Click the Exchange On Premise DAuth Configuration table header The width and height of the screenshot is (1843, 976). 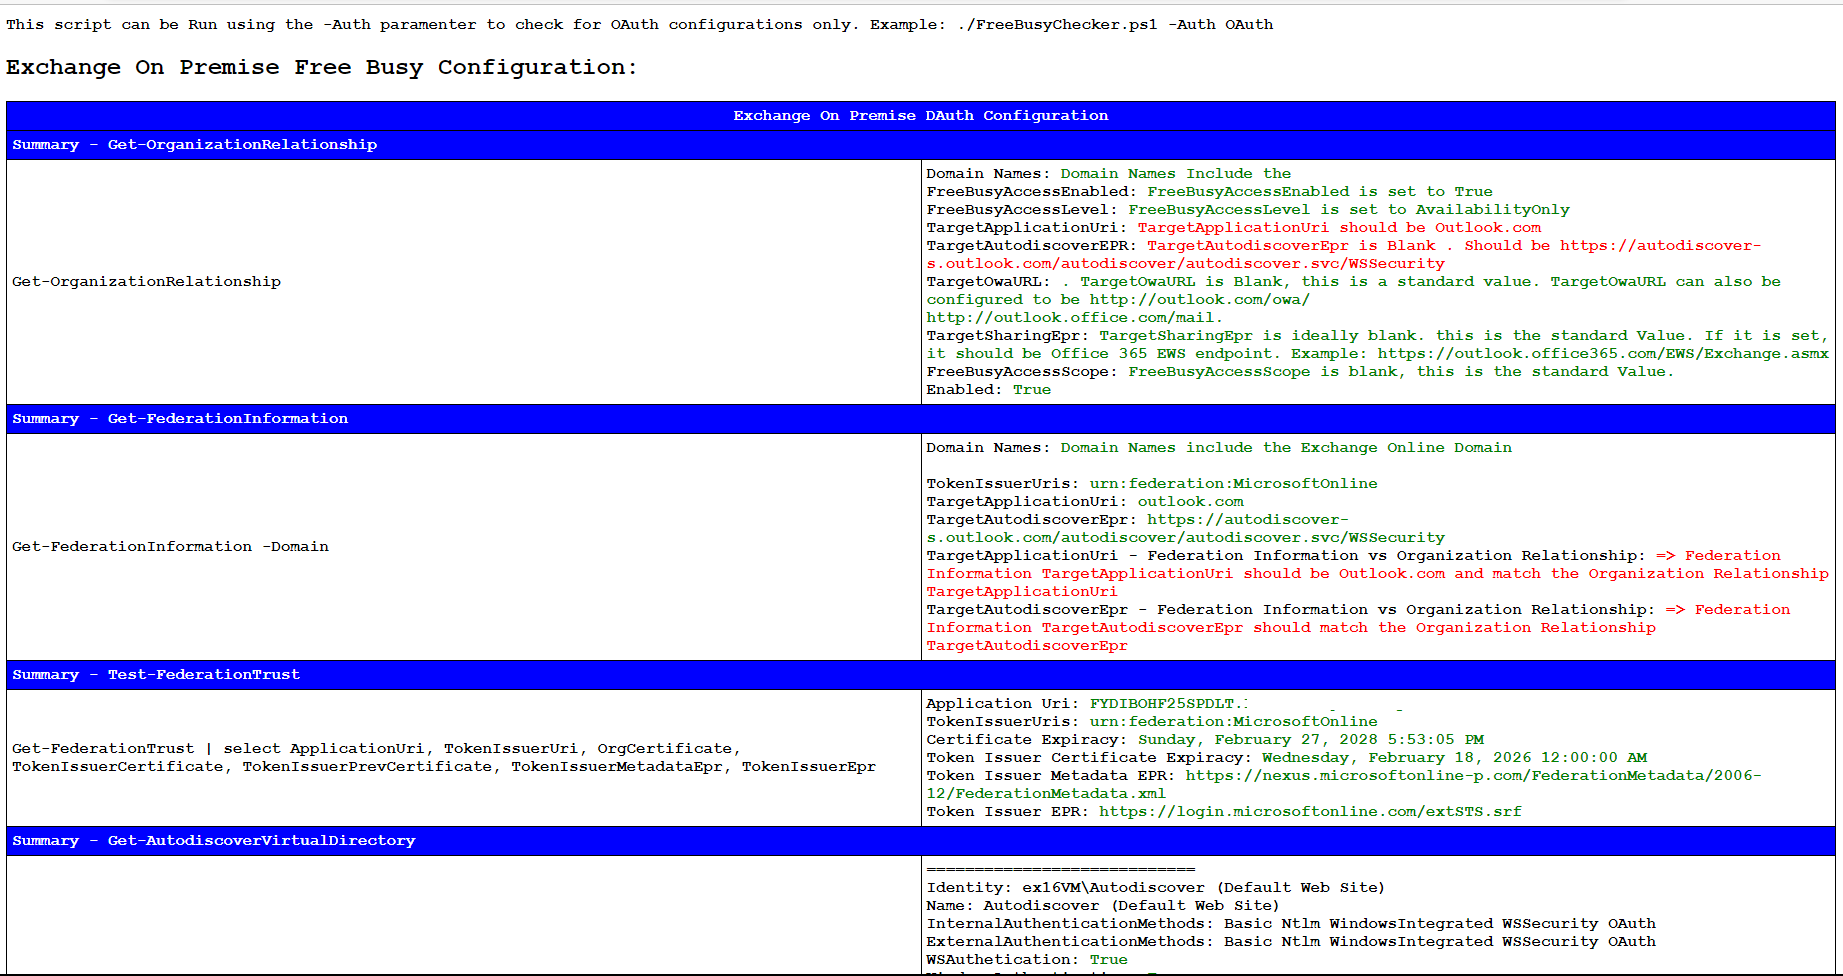pos(920,116)
